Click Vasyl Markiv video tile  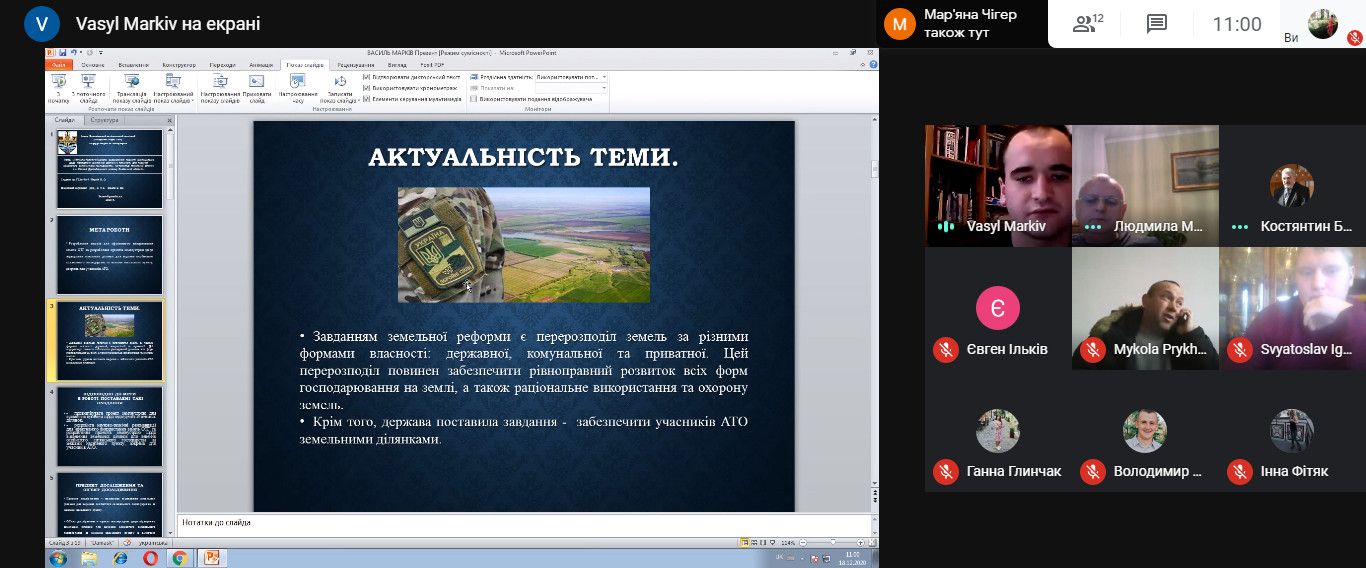[x=997, y=185]
